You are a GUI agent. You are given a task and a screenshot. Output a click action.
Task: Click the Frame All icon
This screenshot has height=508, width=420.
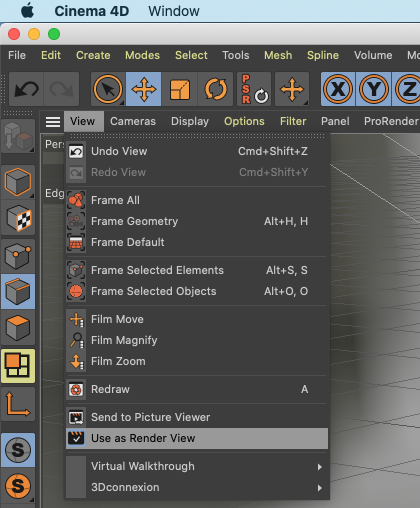tap(76, 200)
